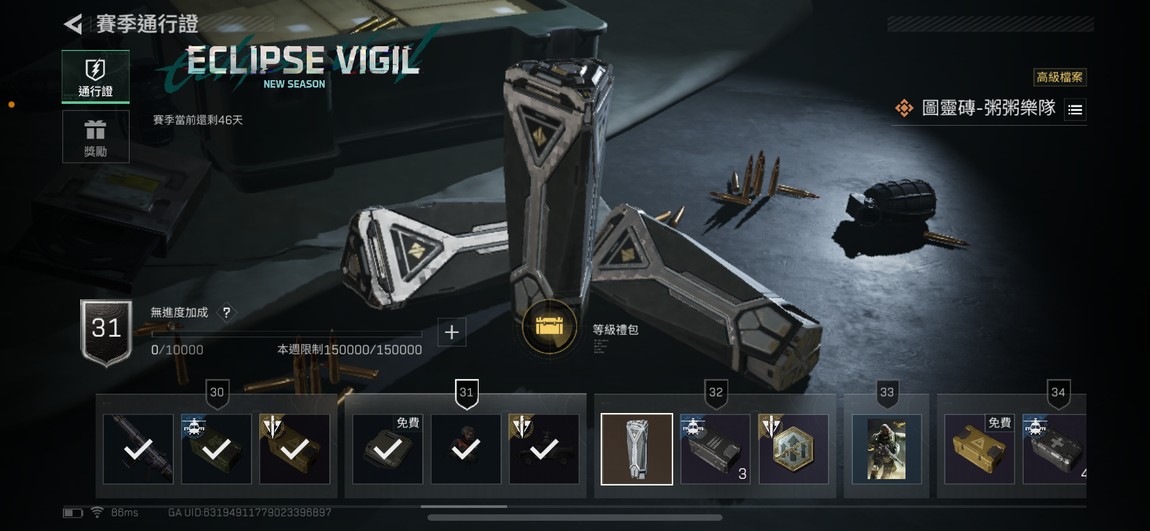Select the highlighted level 32 case reward

coord(637,449)
